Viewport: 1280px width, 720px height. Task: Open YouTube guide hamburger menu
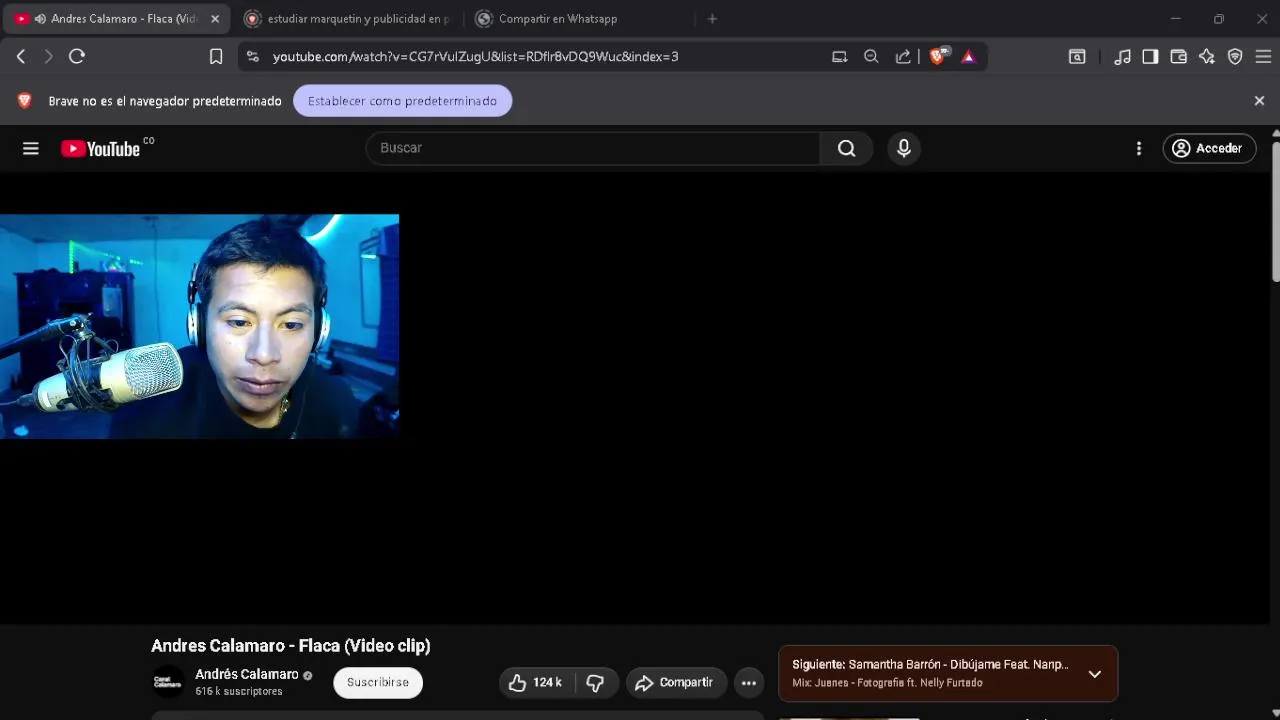click(x=31, y=148)
